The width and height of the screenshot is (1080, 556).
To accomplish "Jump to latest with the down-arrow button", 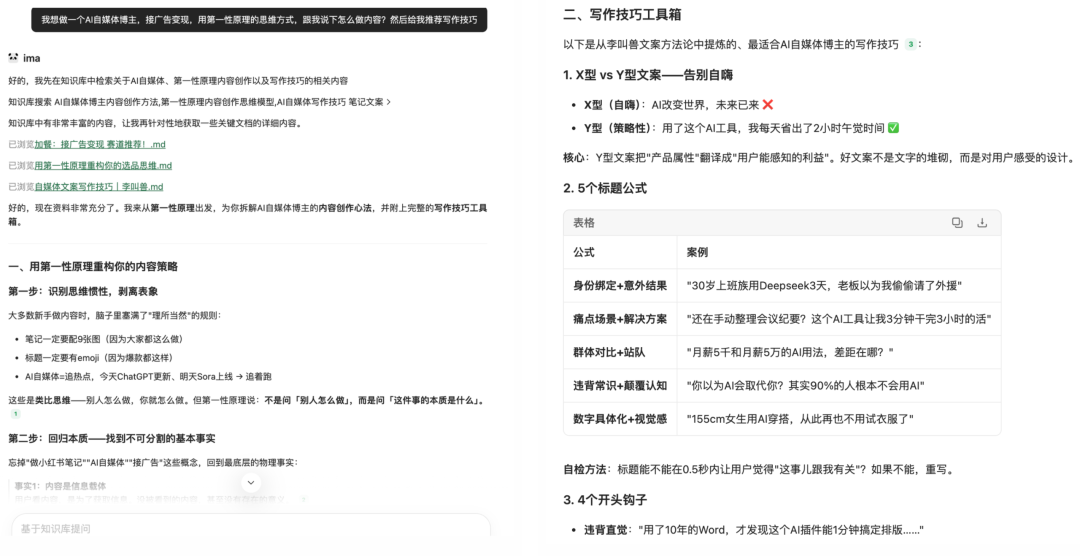I will (251, 482).
